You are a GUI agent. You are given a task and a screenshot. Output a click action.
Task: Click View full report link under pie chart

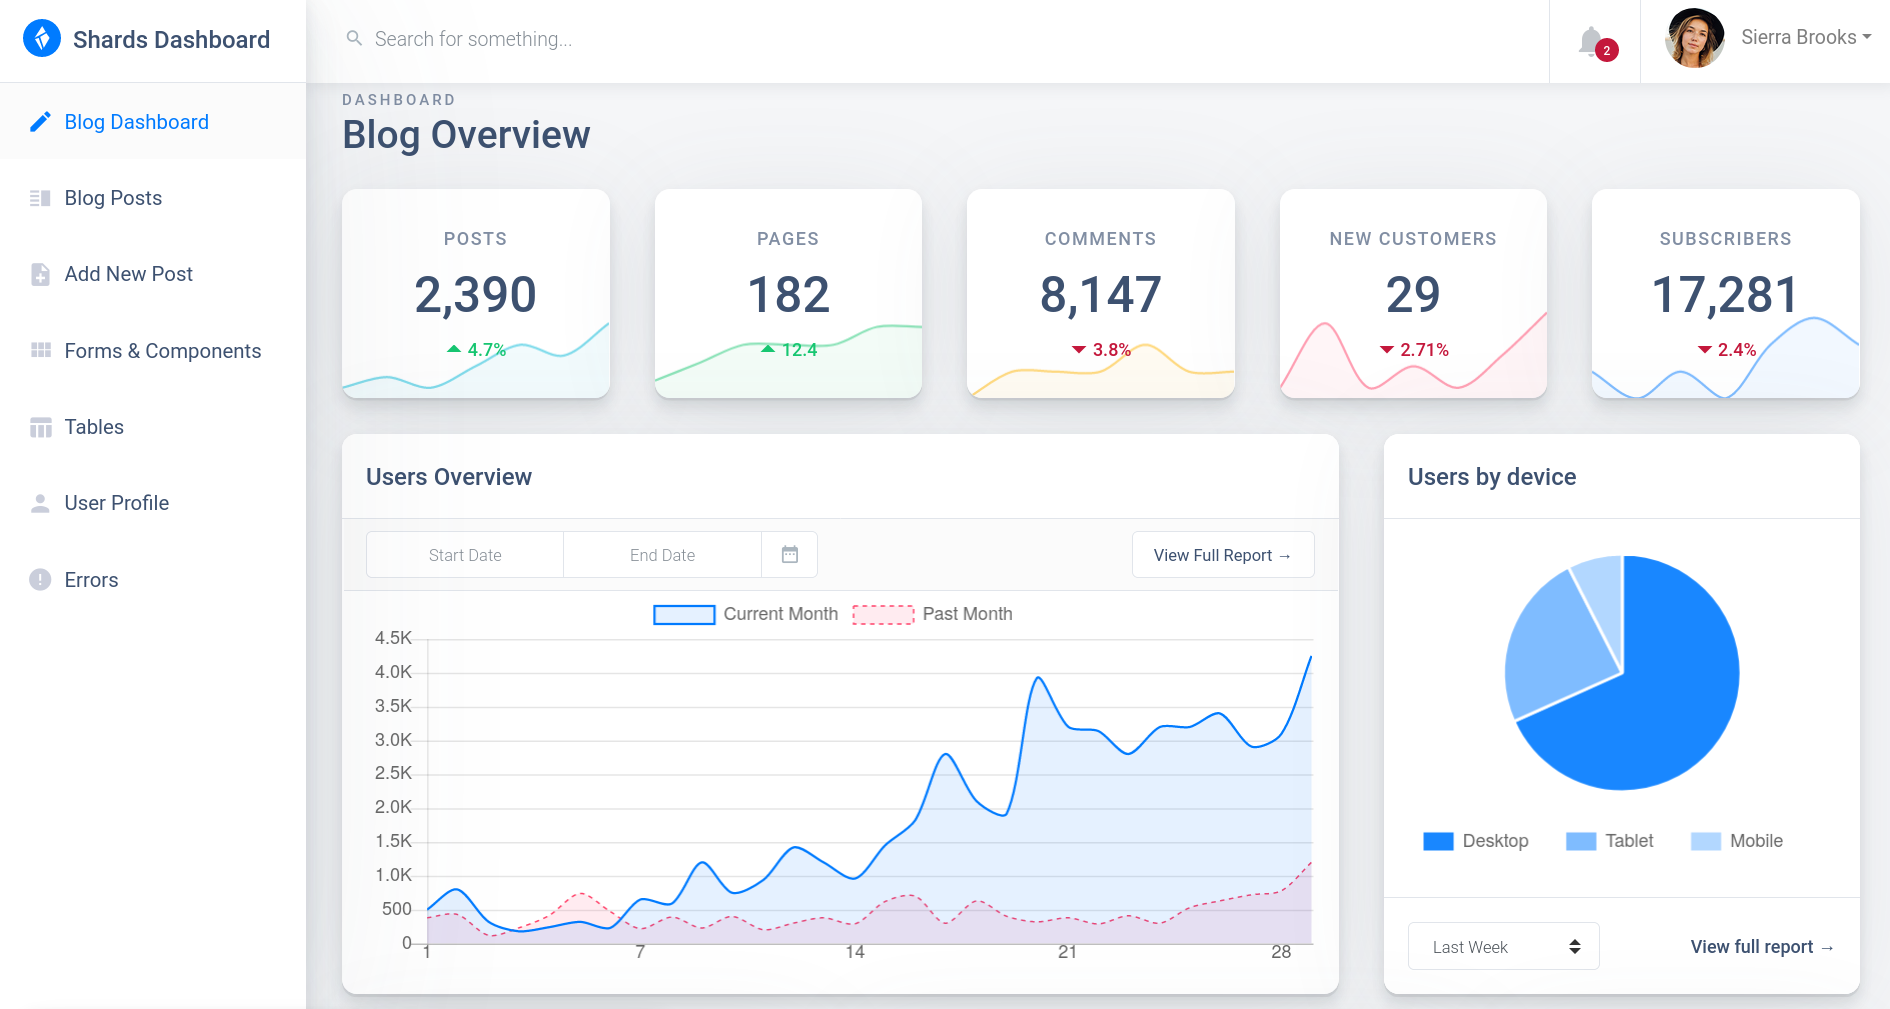(1761, 946)
